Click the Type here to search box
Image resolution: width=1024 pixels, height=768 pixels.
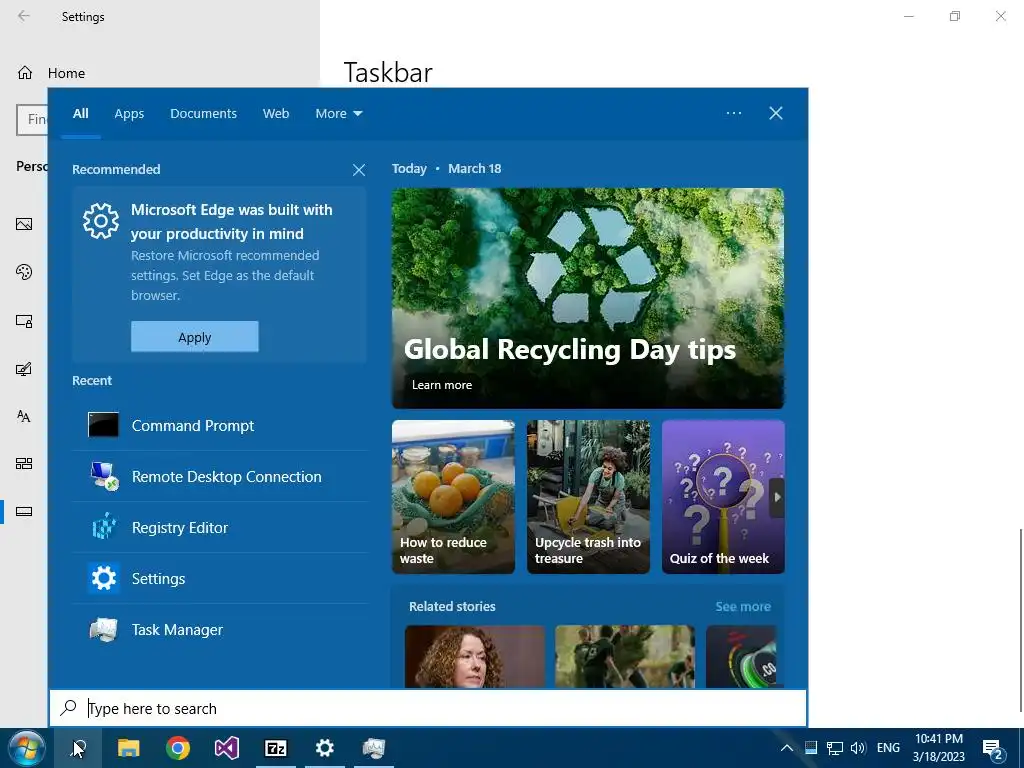pos(428,709)
